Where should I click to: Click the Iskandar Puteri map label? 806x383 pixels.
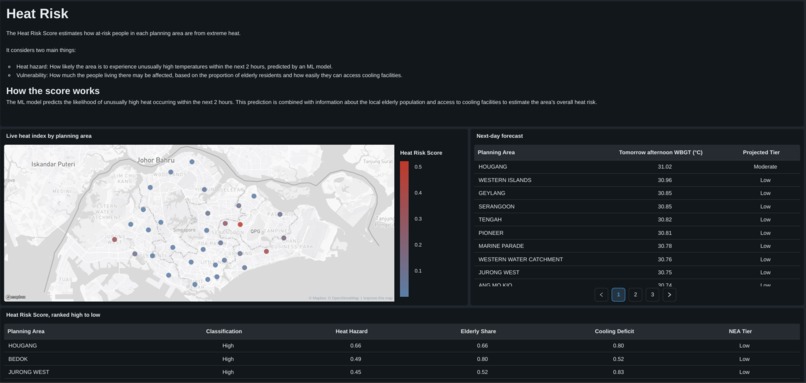[53, 165]
